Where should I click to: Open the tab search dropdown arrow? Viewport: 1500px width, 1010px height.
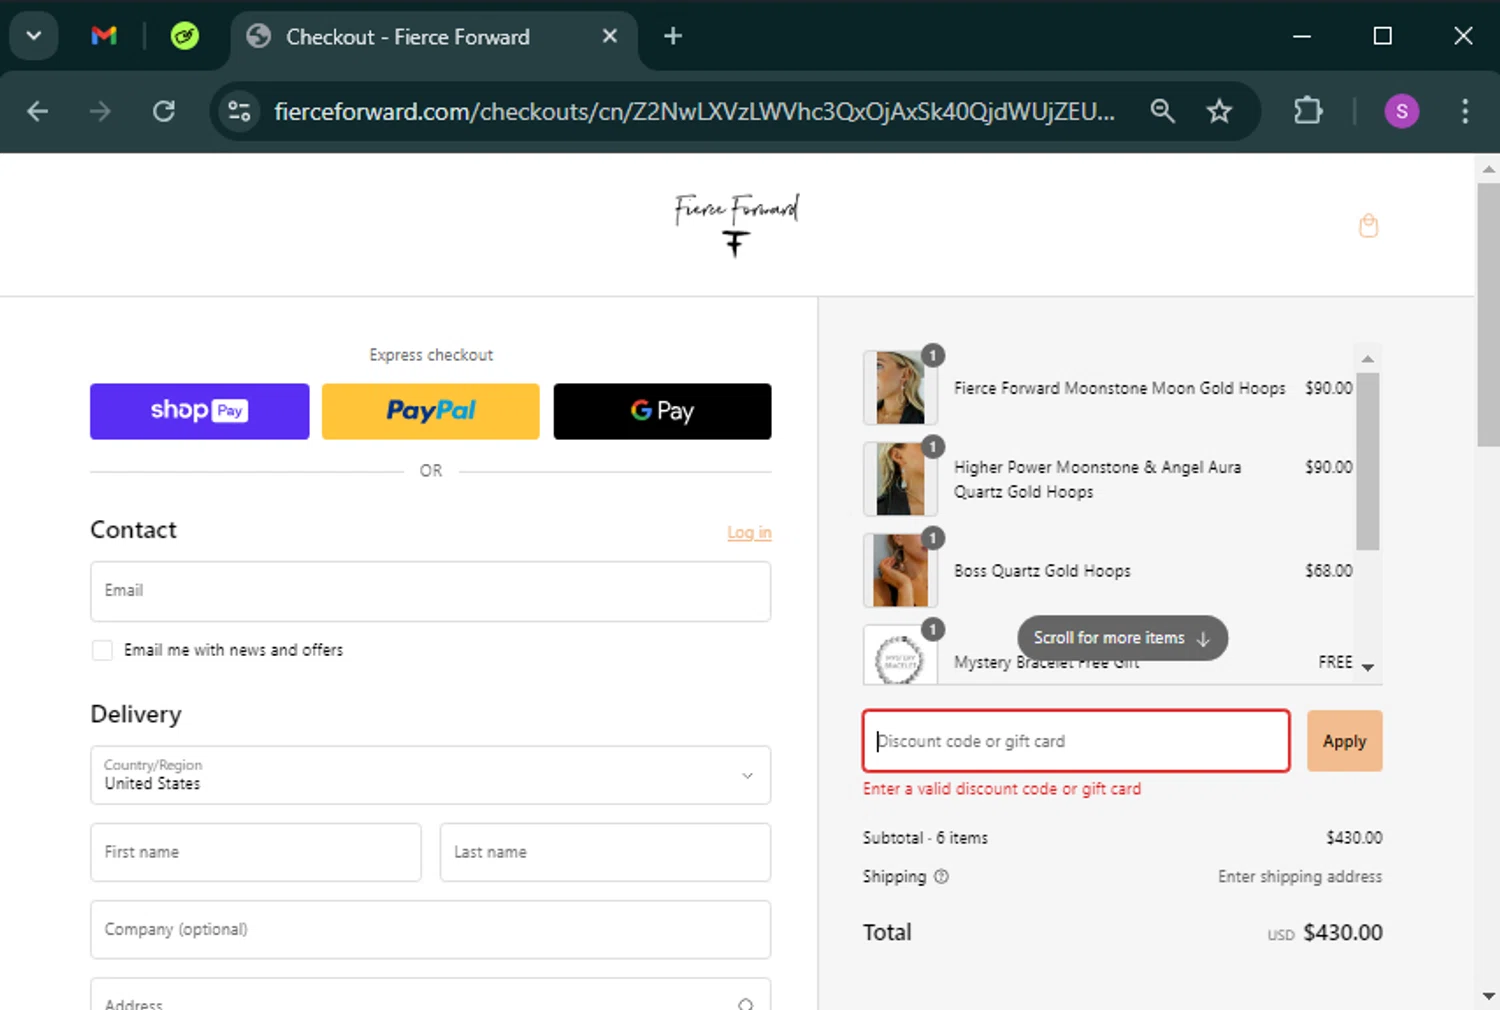pos(33,36)
